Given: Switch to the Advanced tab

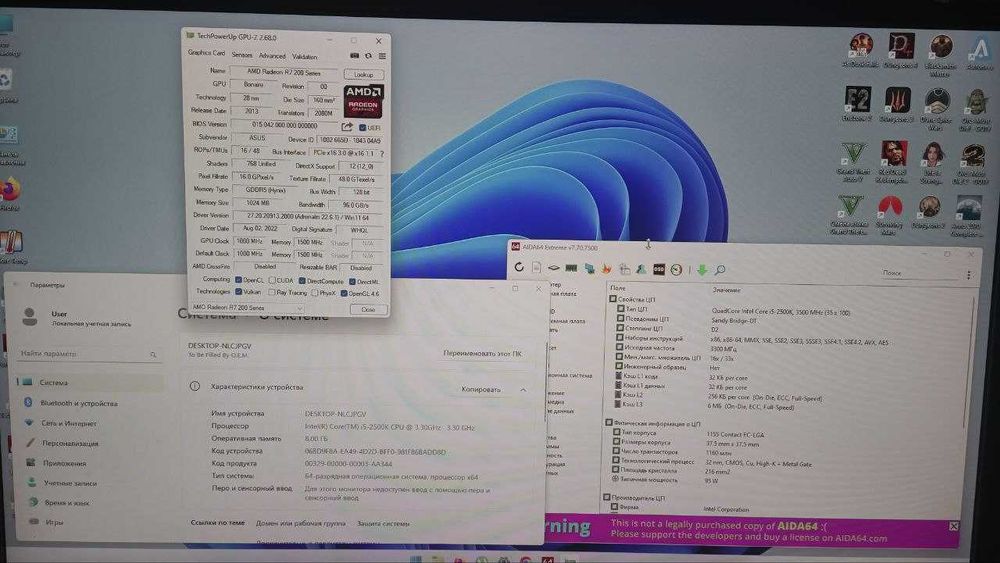Looking at the screenshot, I should (272, 55).
